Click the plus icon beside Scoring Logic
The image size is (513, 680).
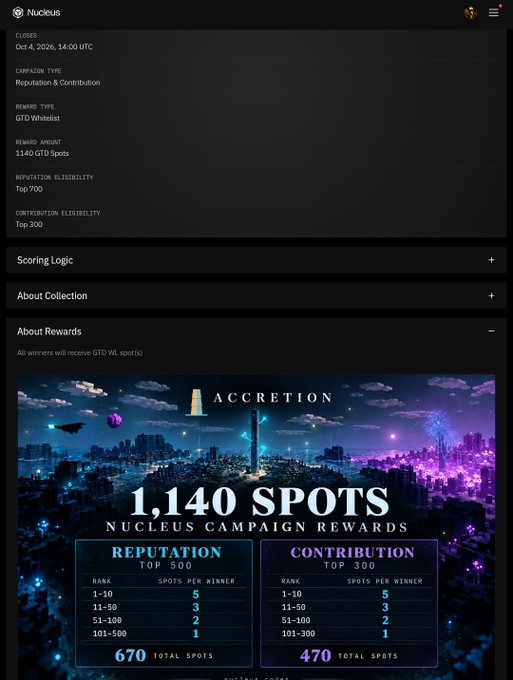click(x=491, y=260)
